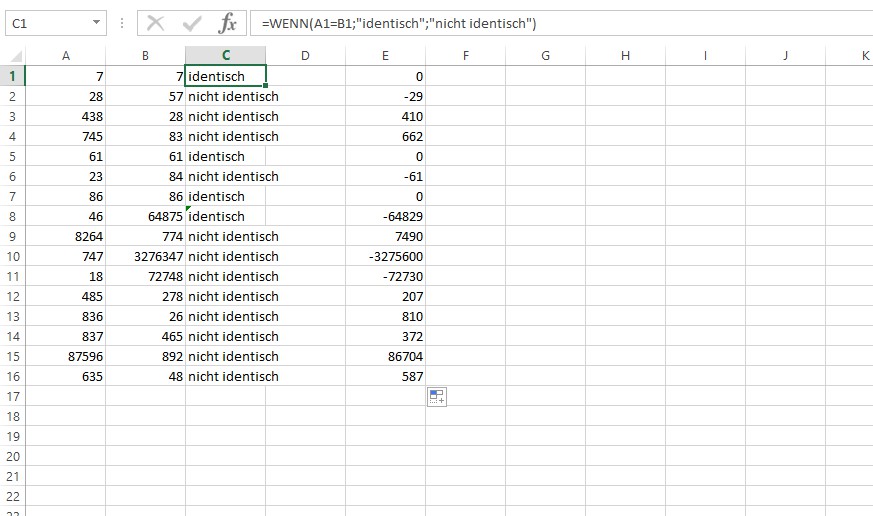Select the cell containing 7490

(386, 236)
